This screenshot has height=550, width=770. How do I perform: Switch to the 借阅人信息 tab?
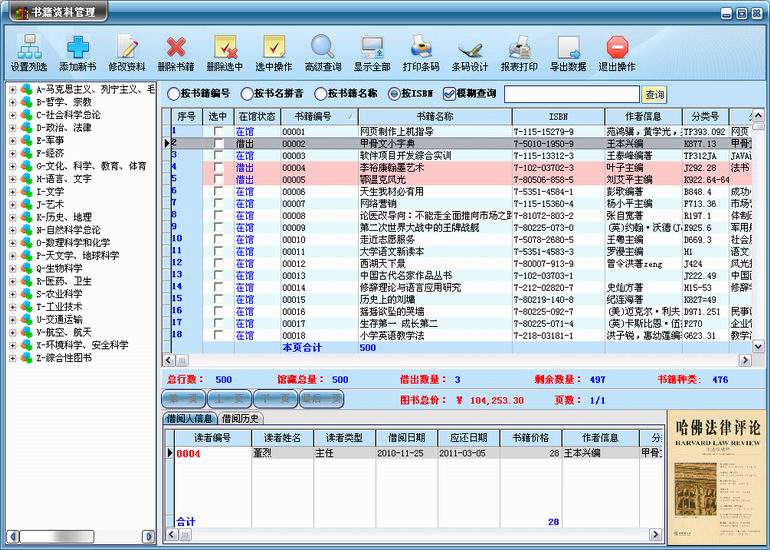pos(190,418)
